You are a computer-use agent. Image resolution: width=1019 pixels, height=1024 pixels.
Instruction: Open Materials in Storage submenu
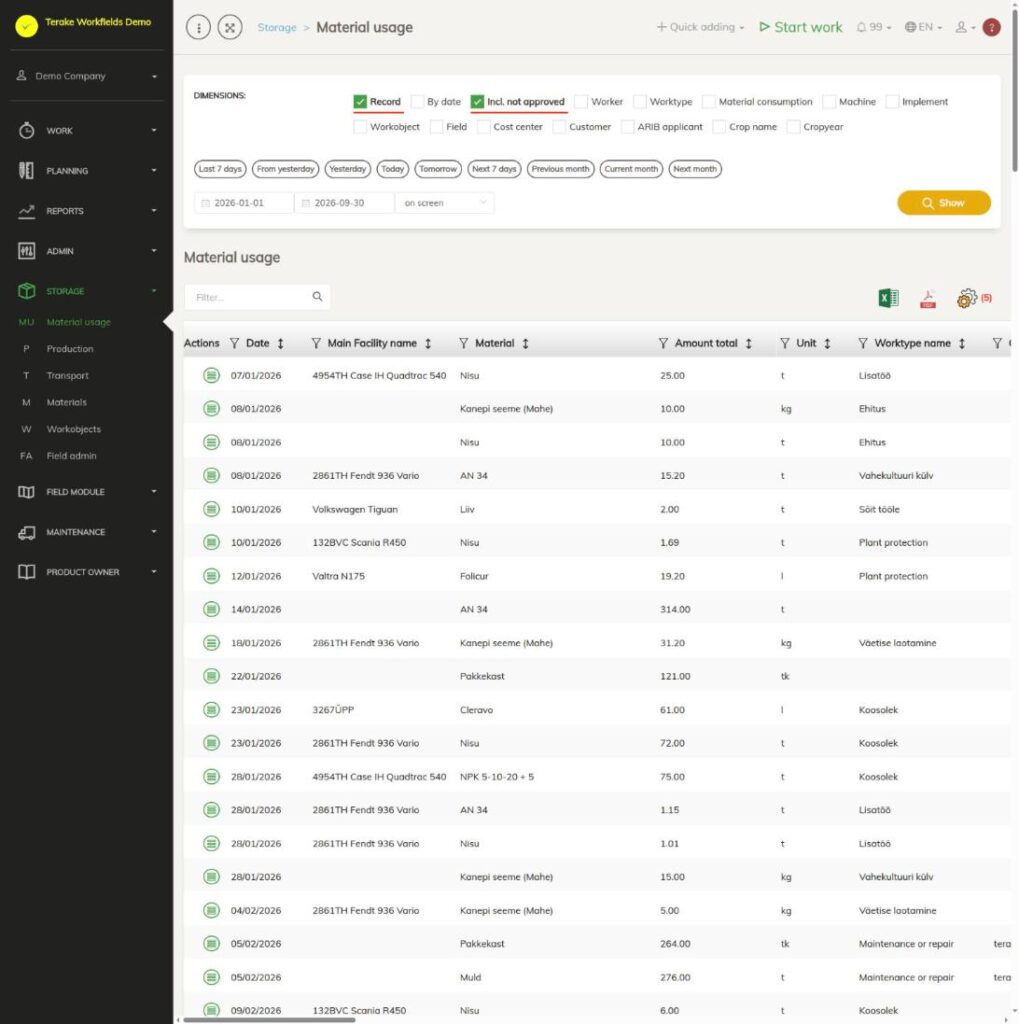[66, 402]
